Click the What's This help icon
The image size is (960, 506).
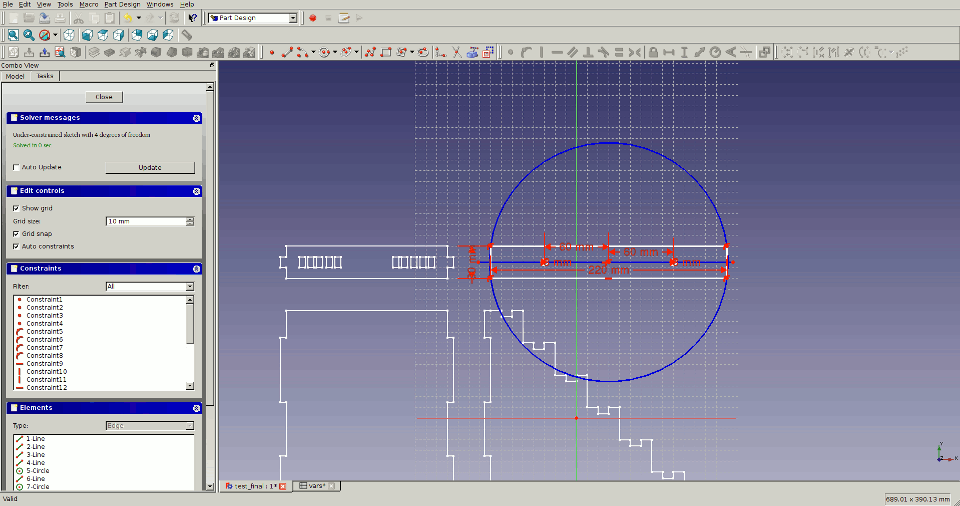click(x=192, y=18)
